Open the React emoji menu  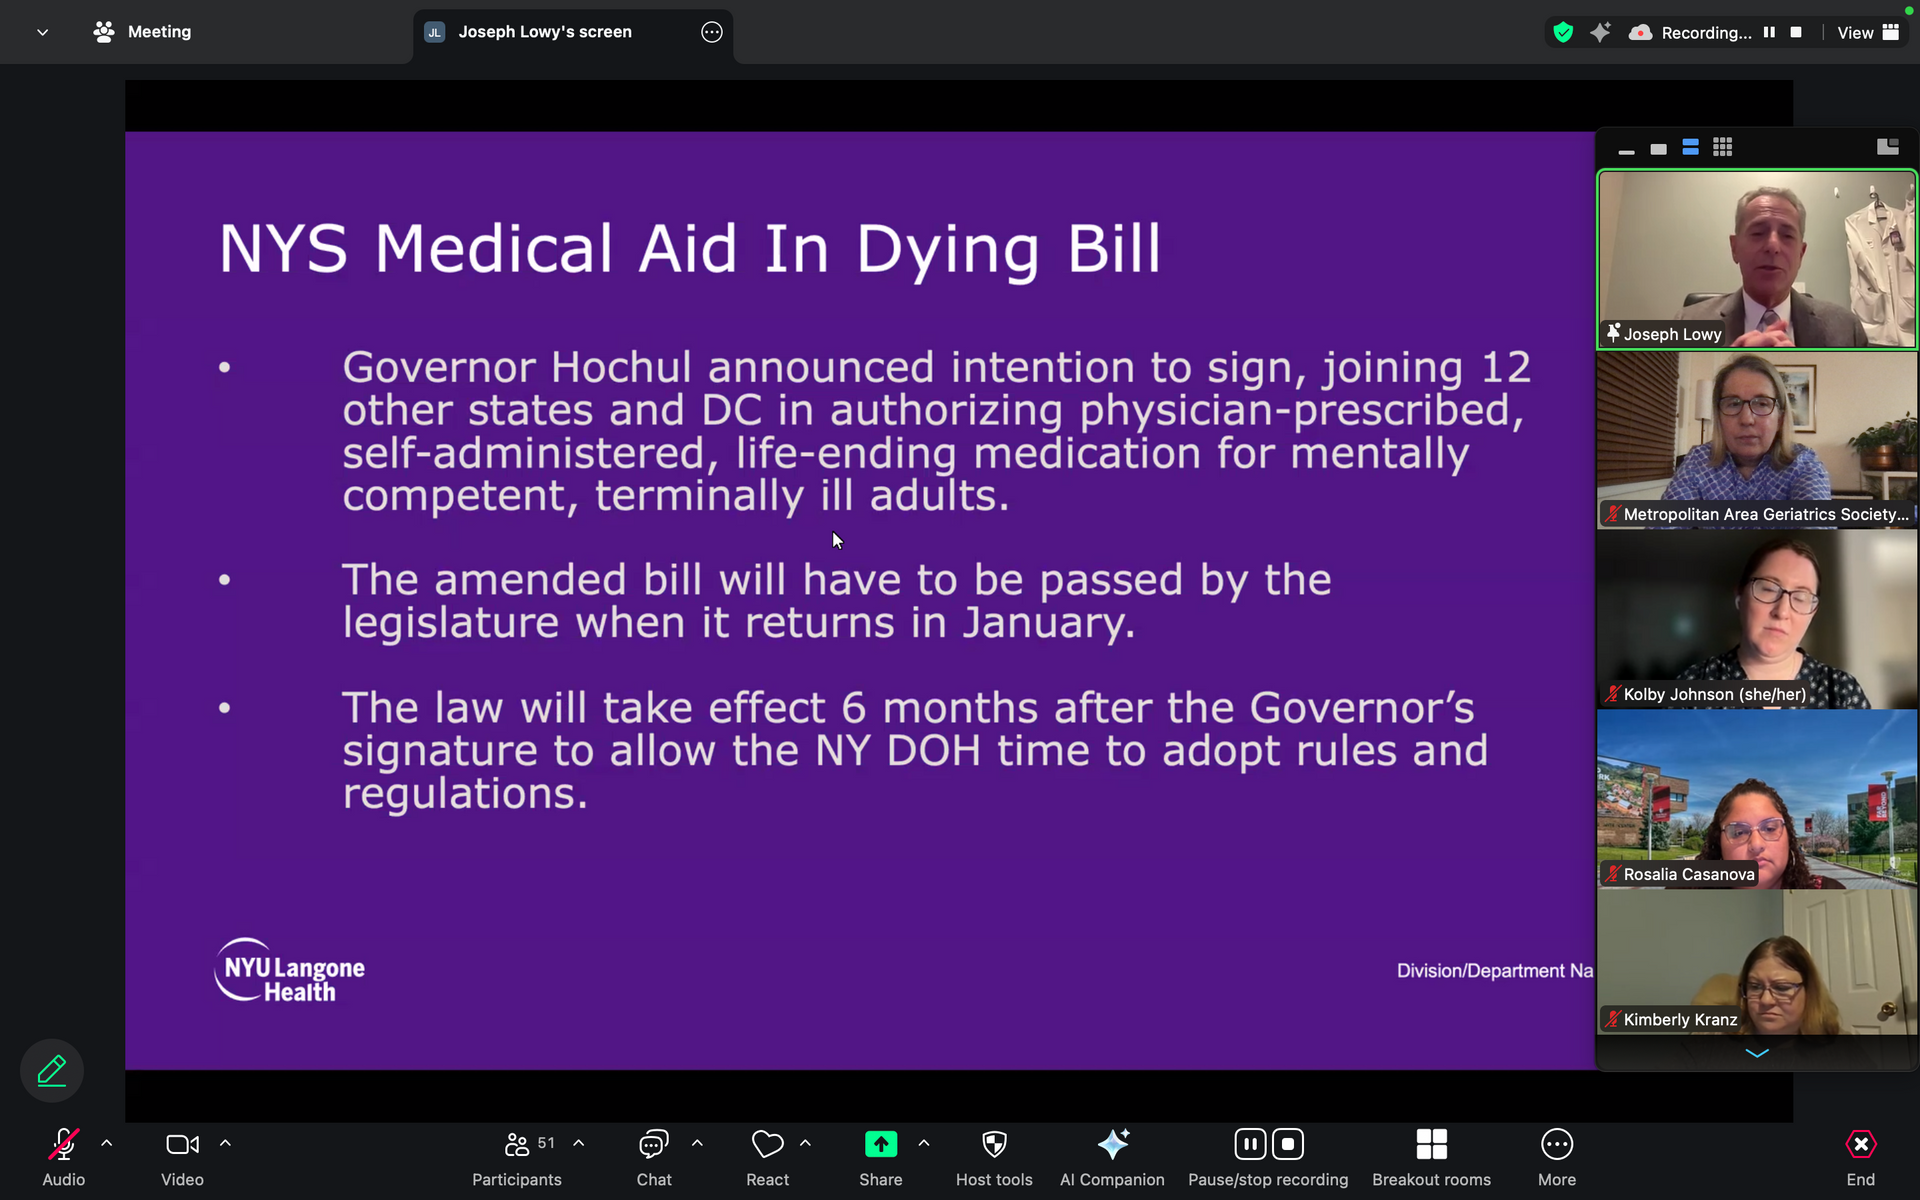click(x=767, y=1157)
